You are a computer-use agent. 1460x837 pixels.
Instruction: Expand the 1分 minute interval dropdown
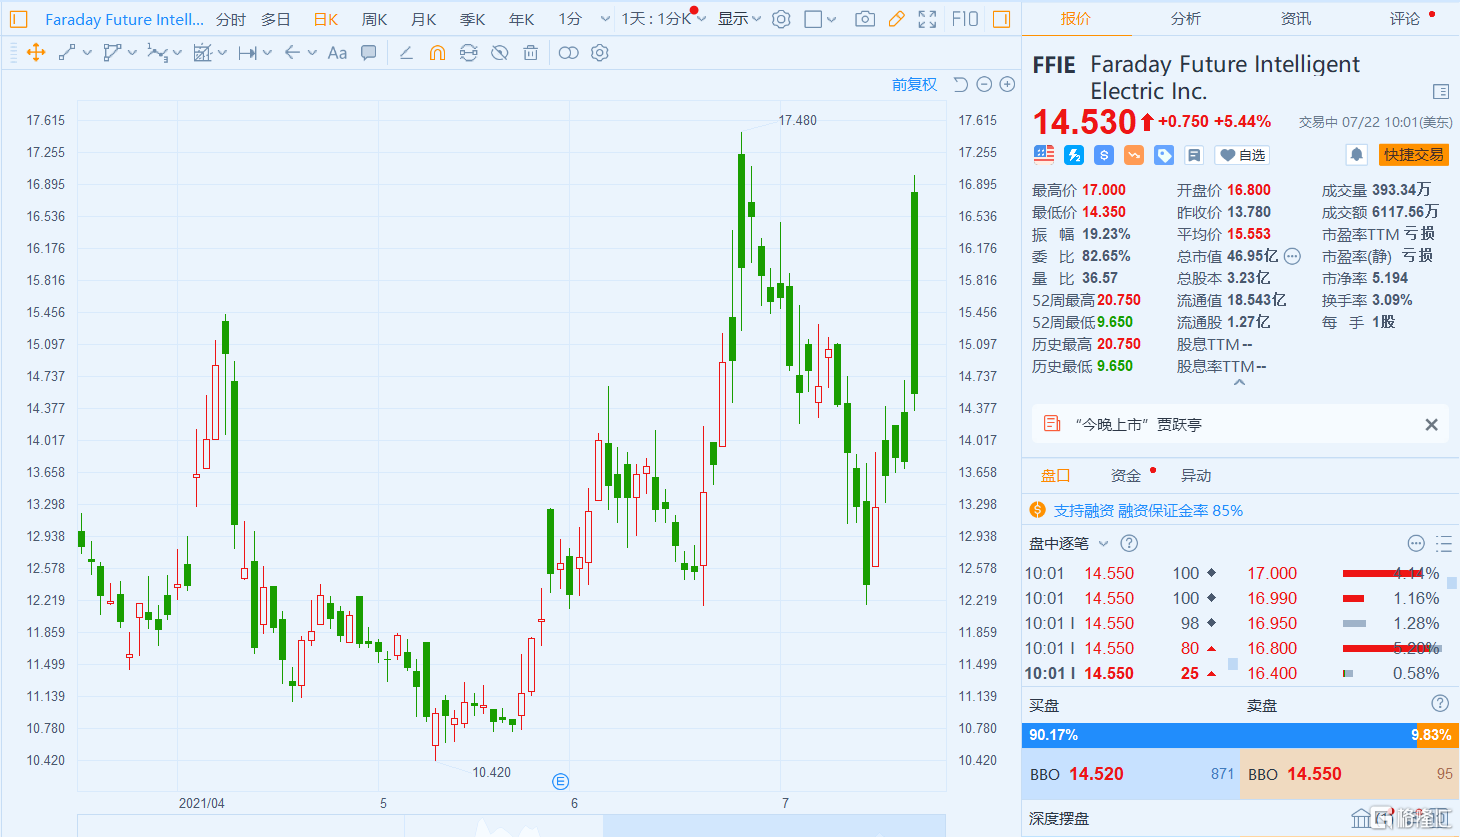tap(605, 19)
